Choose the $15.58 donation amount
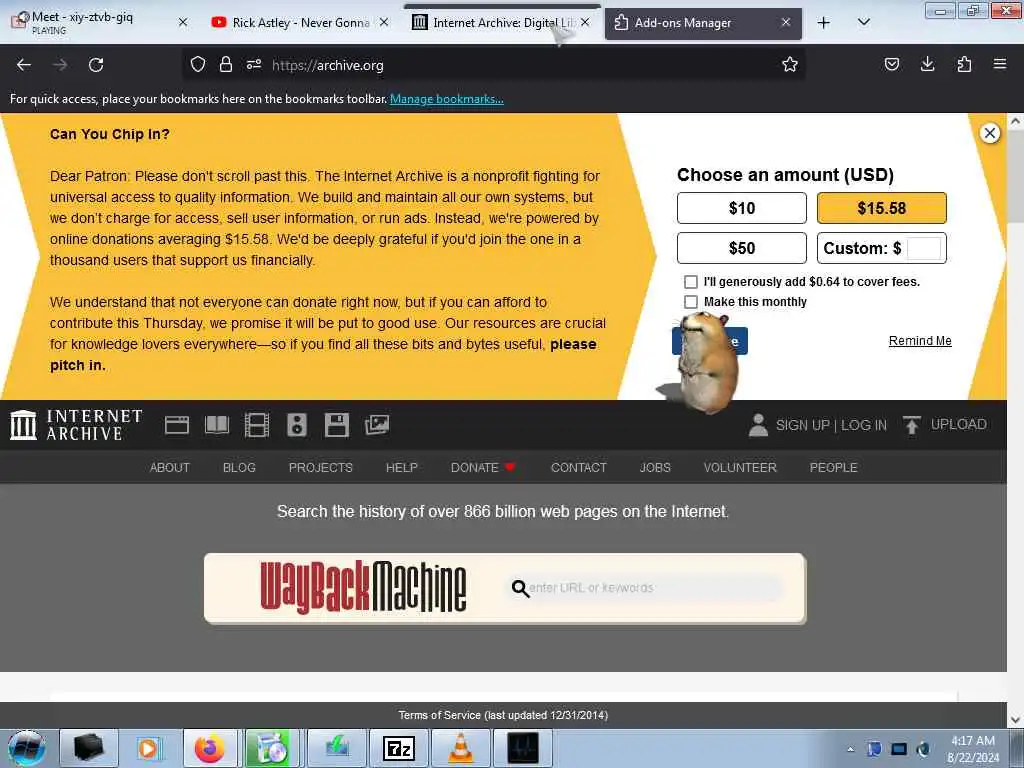 pos(882,208)
